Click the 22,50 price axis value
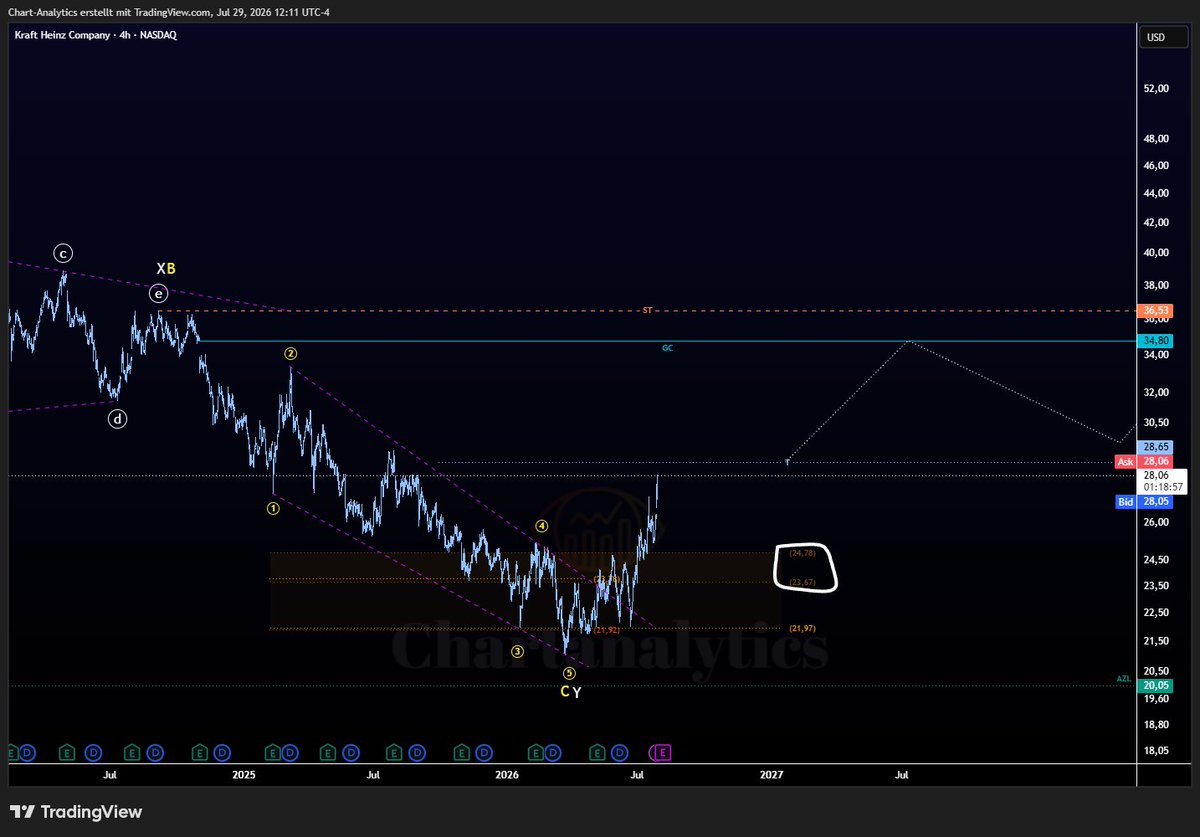This screenshot has height=837, width=1200. 1156,613
